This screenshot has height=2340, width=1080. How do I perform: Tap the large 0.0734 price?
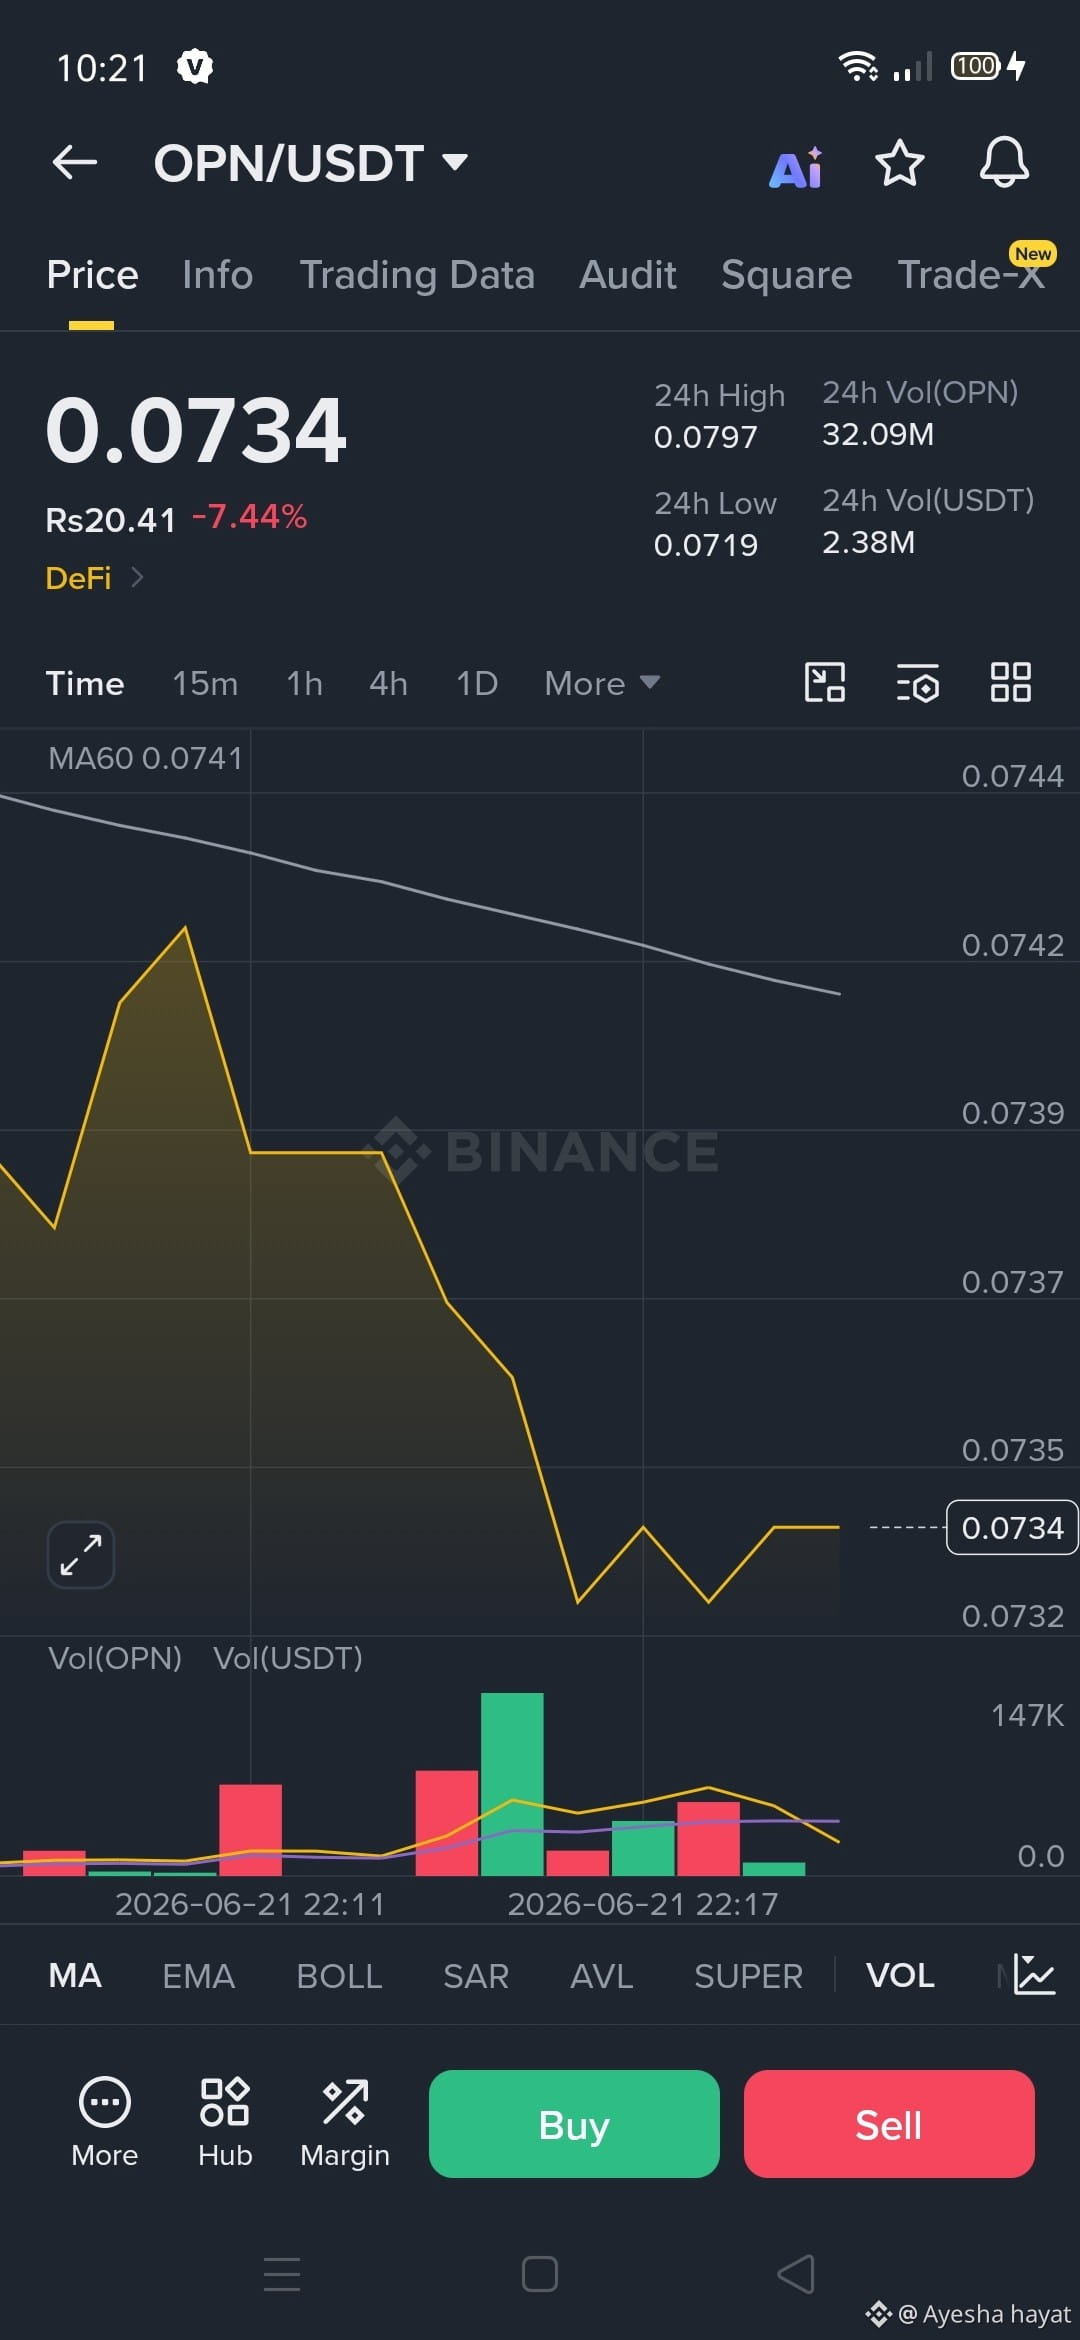[x=196, y=430]
